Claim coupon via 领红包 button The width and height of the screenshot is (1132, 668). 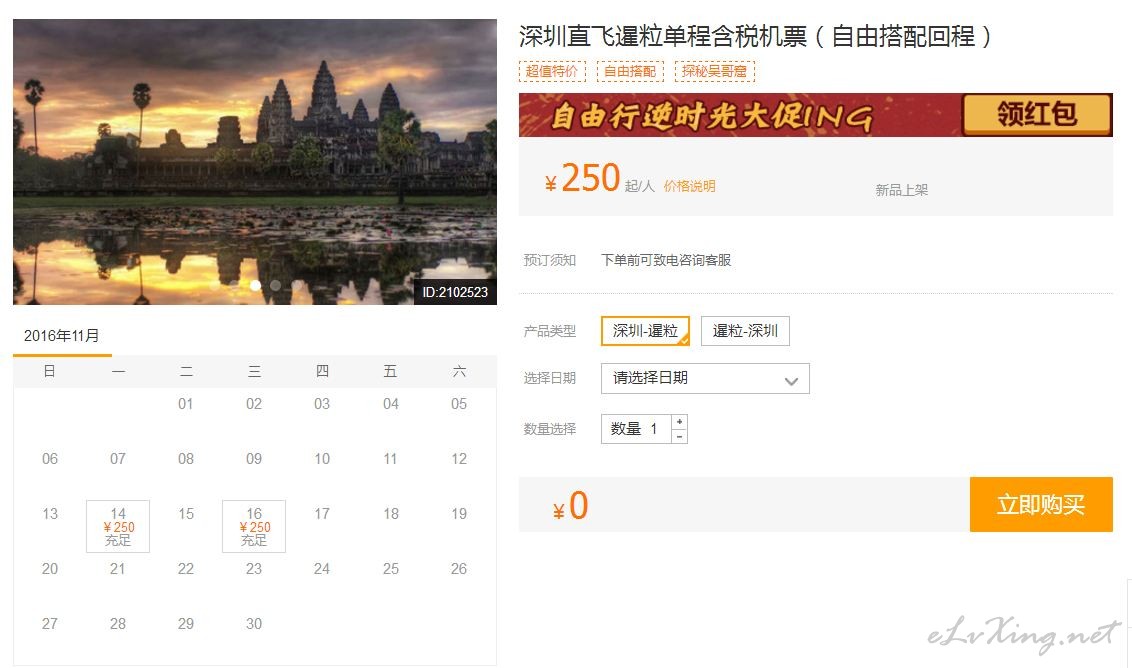click(x=1037, y=114)
